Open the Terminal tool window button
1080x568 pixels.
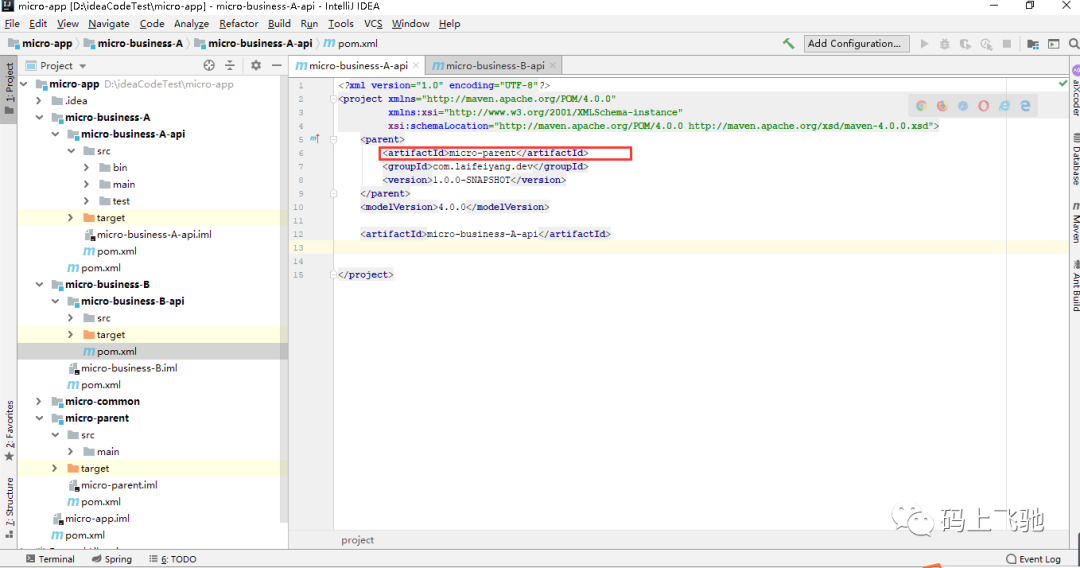tap(50, 559)
